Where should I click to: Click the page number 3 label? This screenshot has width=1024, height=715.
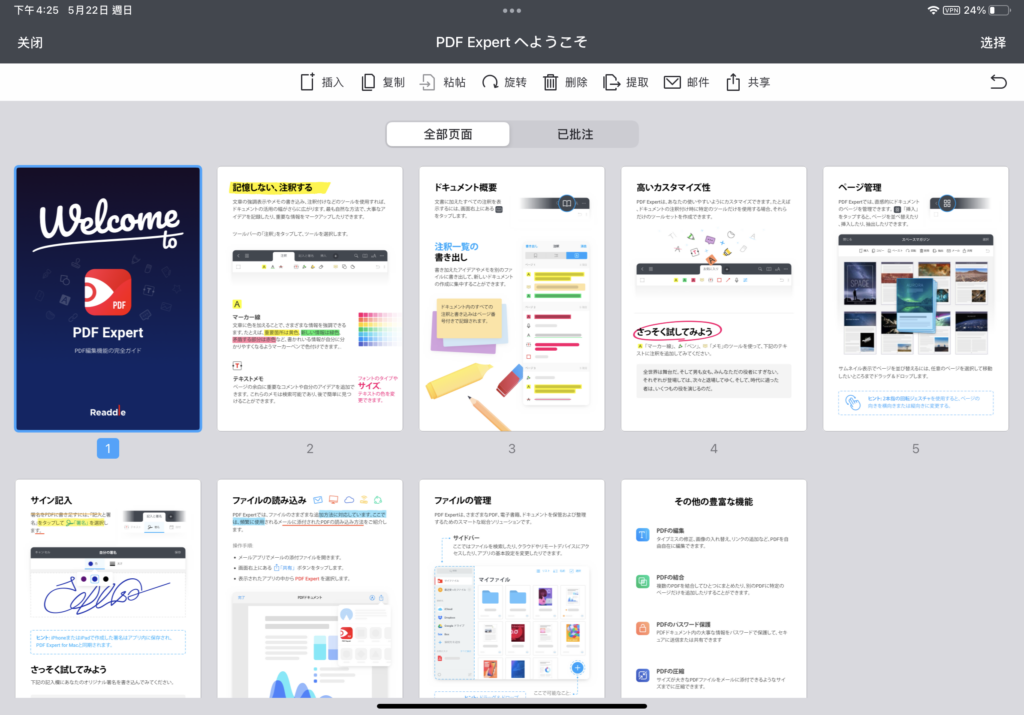pos(512,449)
